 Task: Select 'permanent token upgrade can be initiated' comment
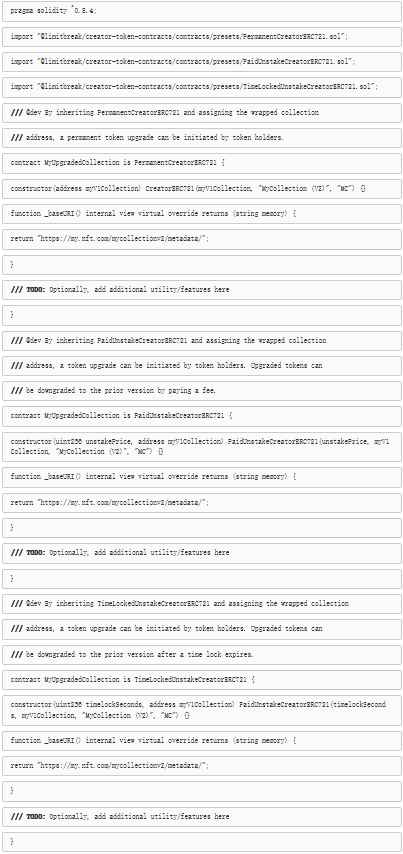click(202, 138)
